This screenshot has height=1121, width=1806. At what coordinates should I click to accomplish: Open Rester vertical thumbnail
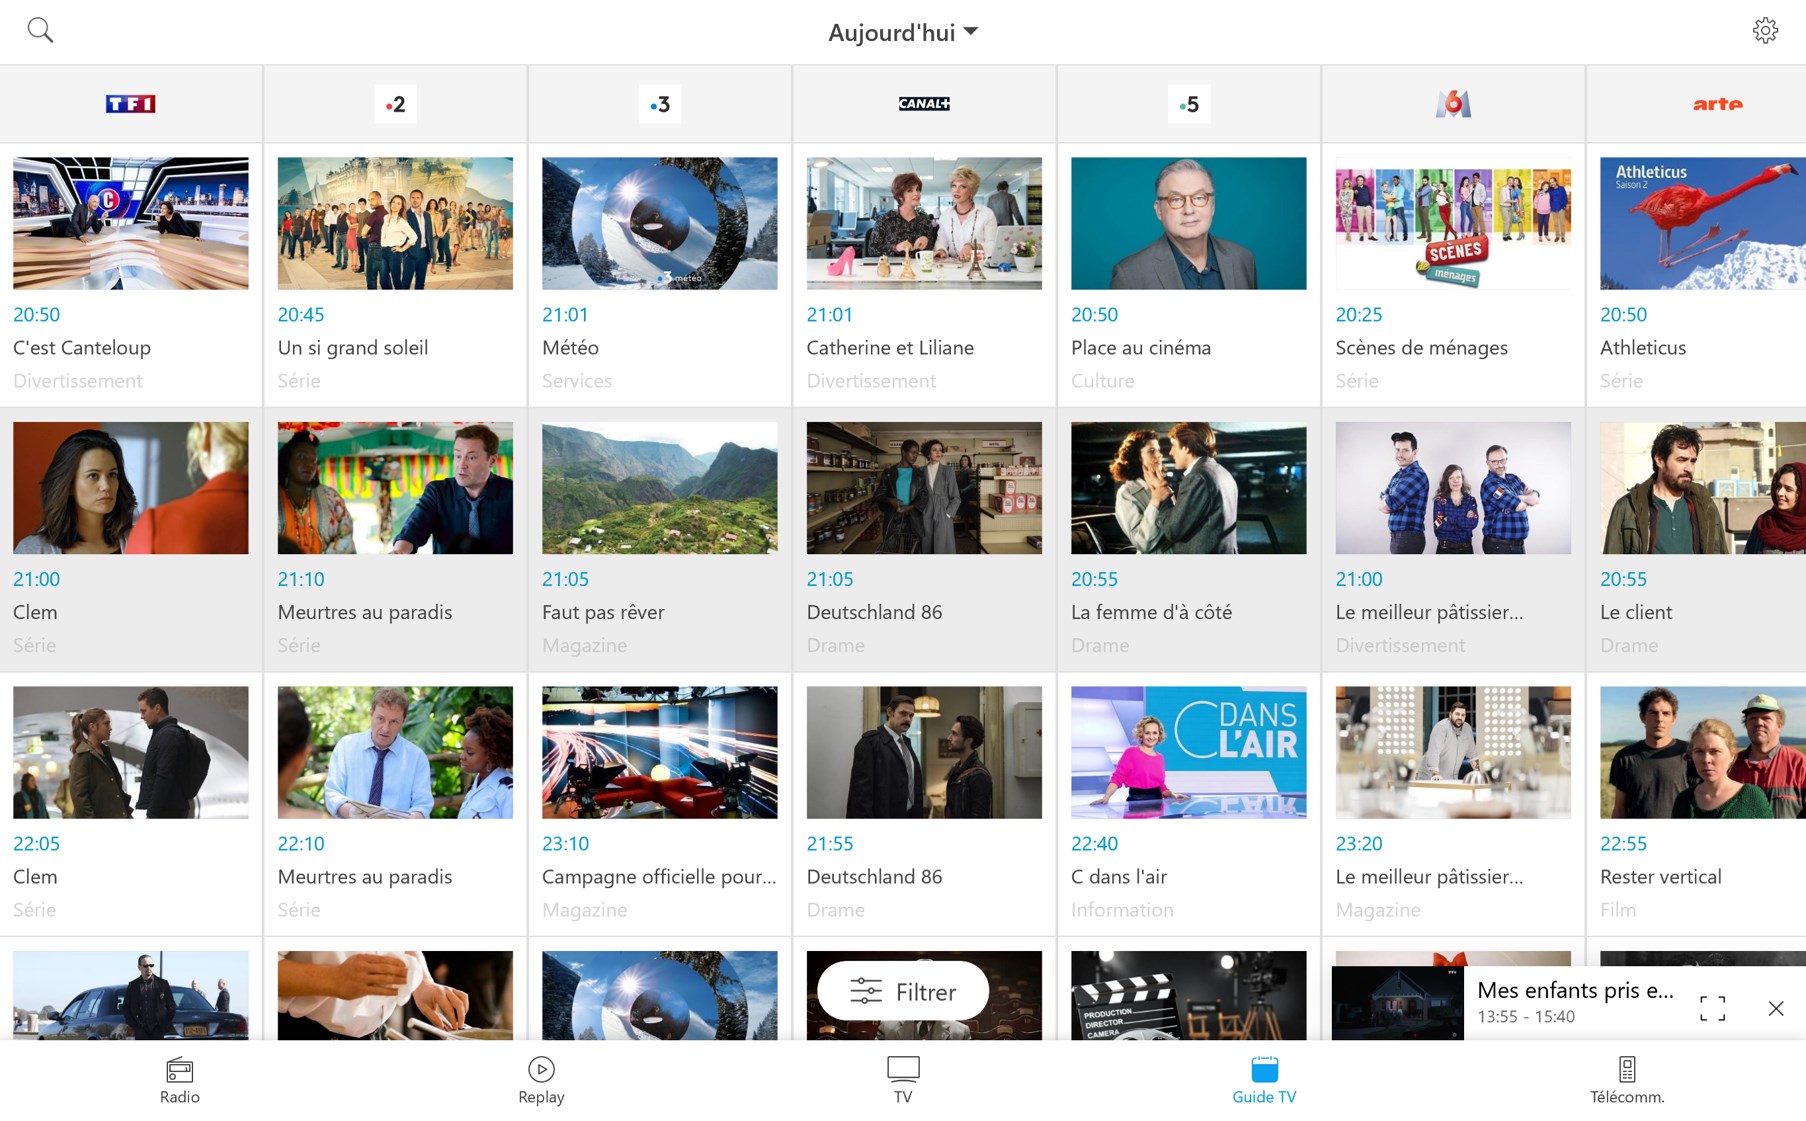1703,752
